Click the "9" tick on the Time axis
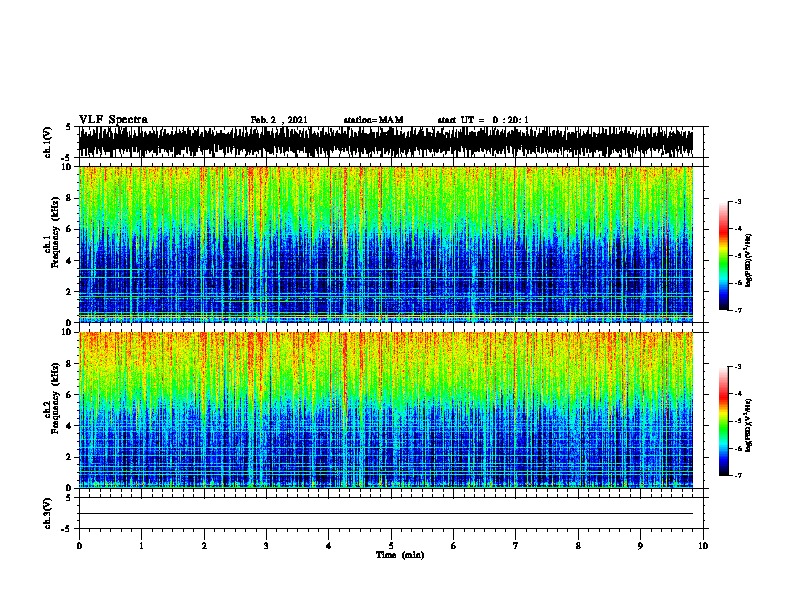This screenshot has height=612, width=792. [640, 546]
